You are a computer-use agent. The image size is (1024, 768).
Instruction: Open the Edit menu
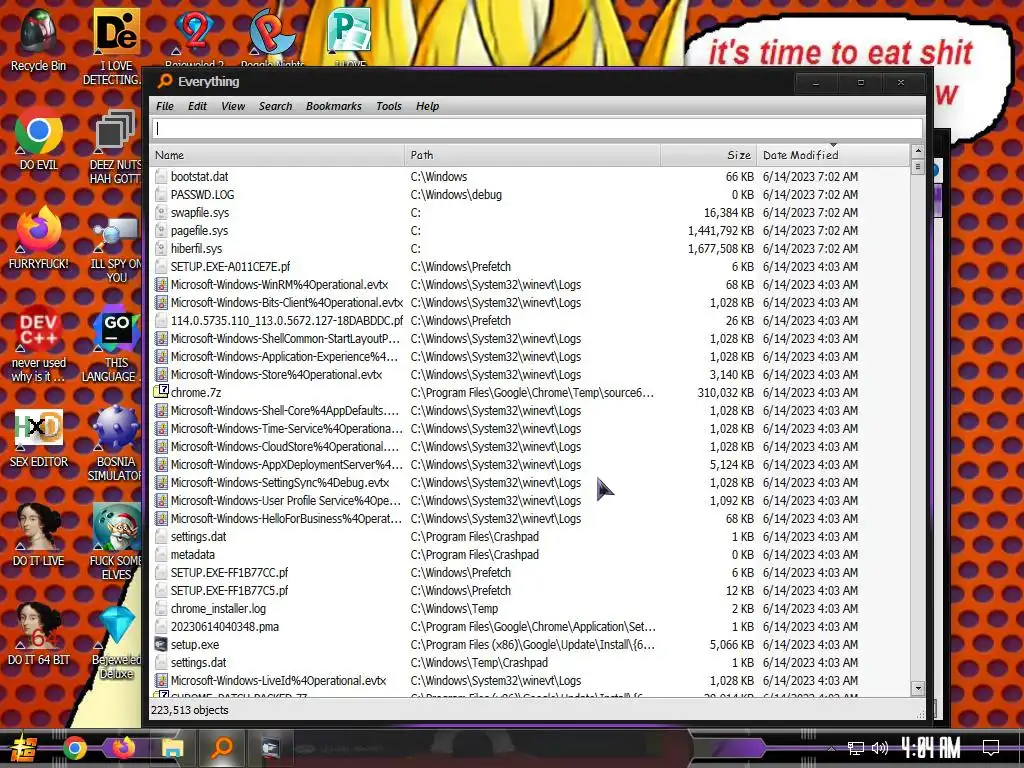197,106
